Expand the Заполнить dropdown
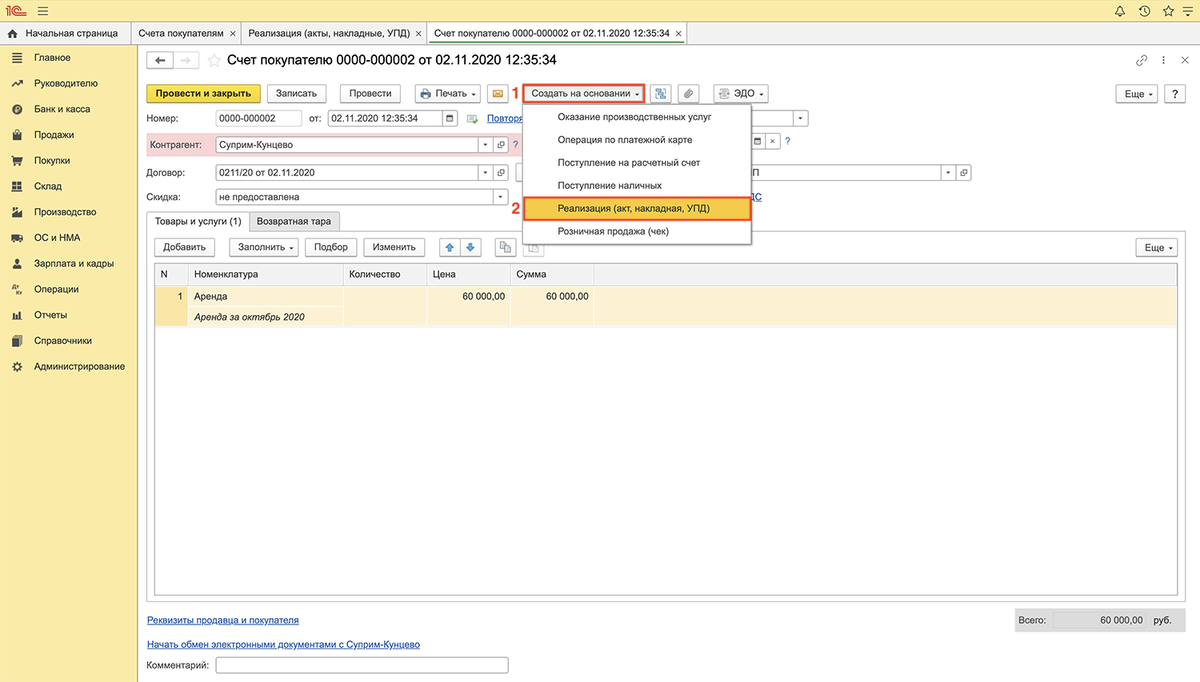 264,247
